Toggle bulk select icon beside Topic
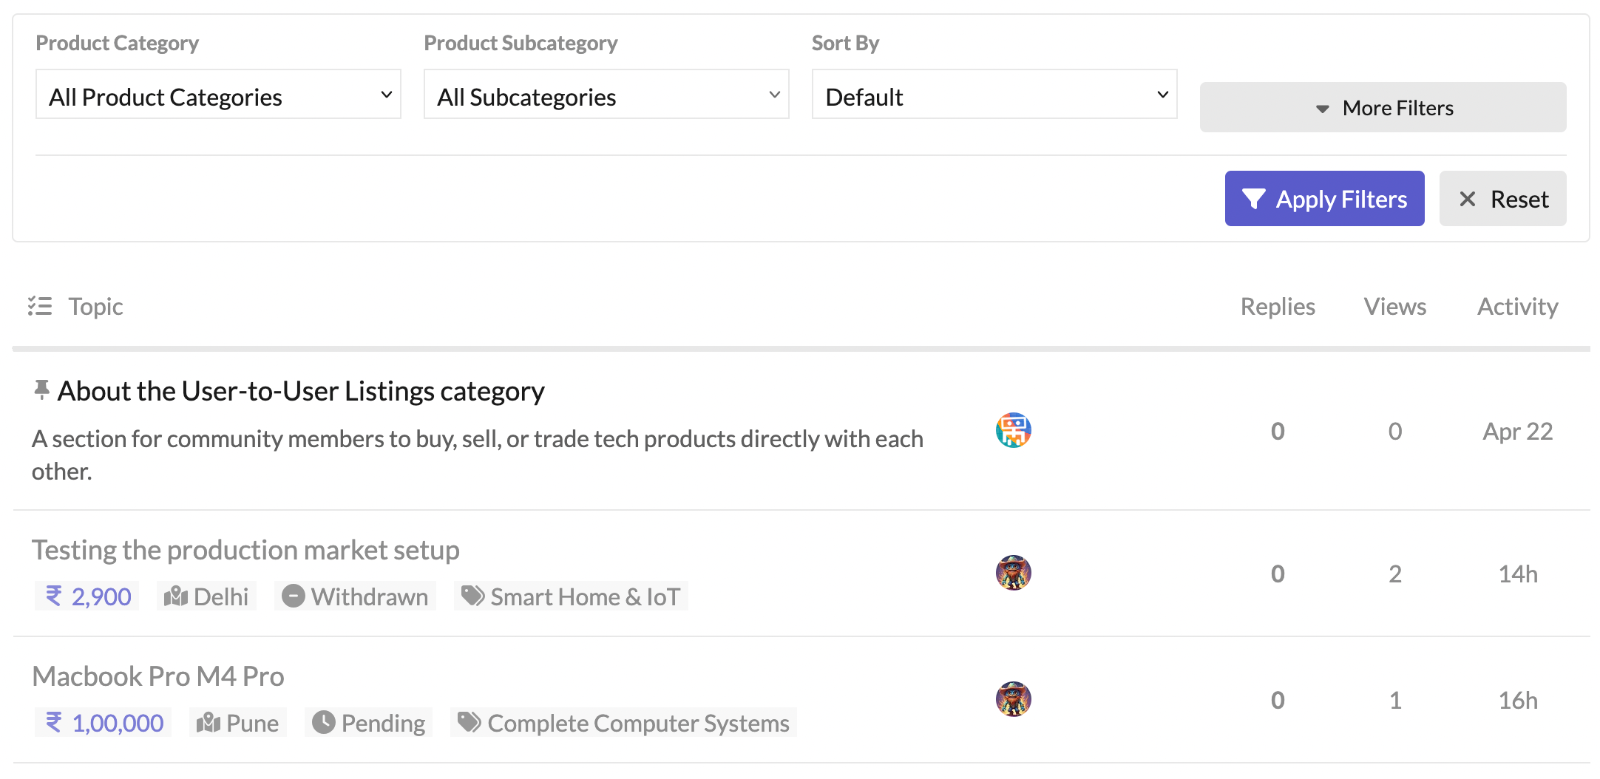1600x779 pixels. (x=40, y=306)
